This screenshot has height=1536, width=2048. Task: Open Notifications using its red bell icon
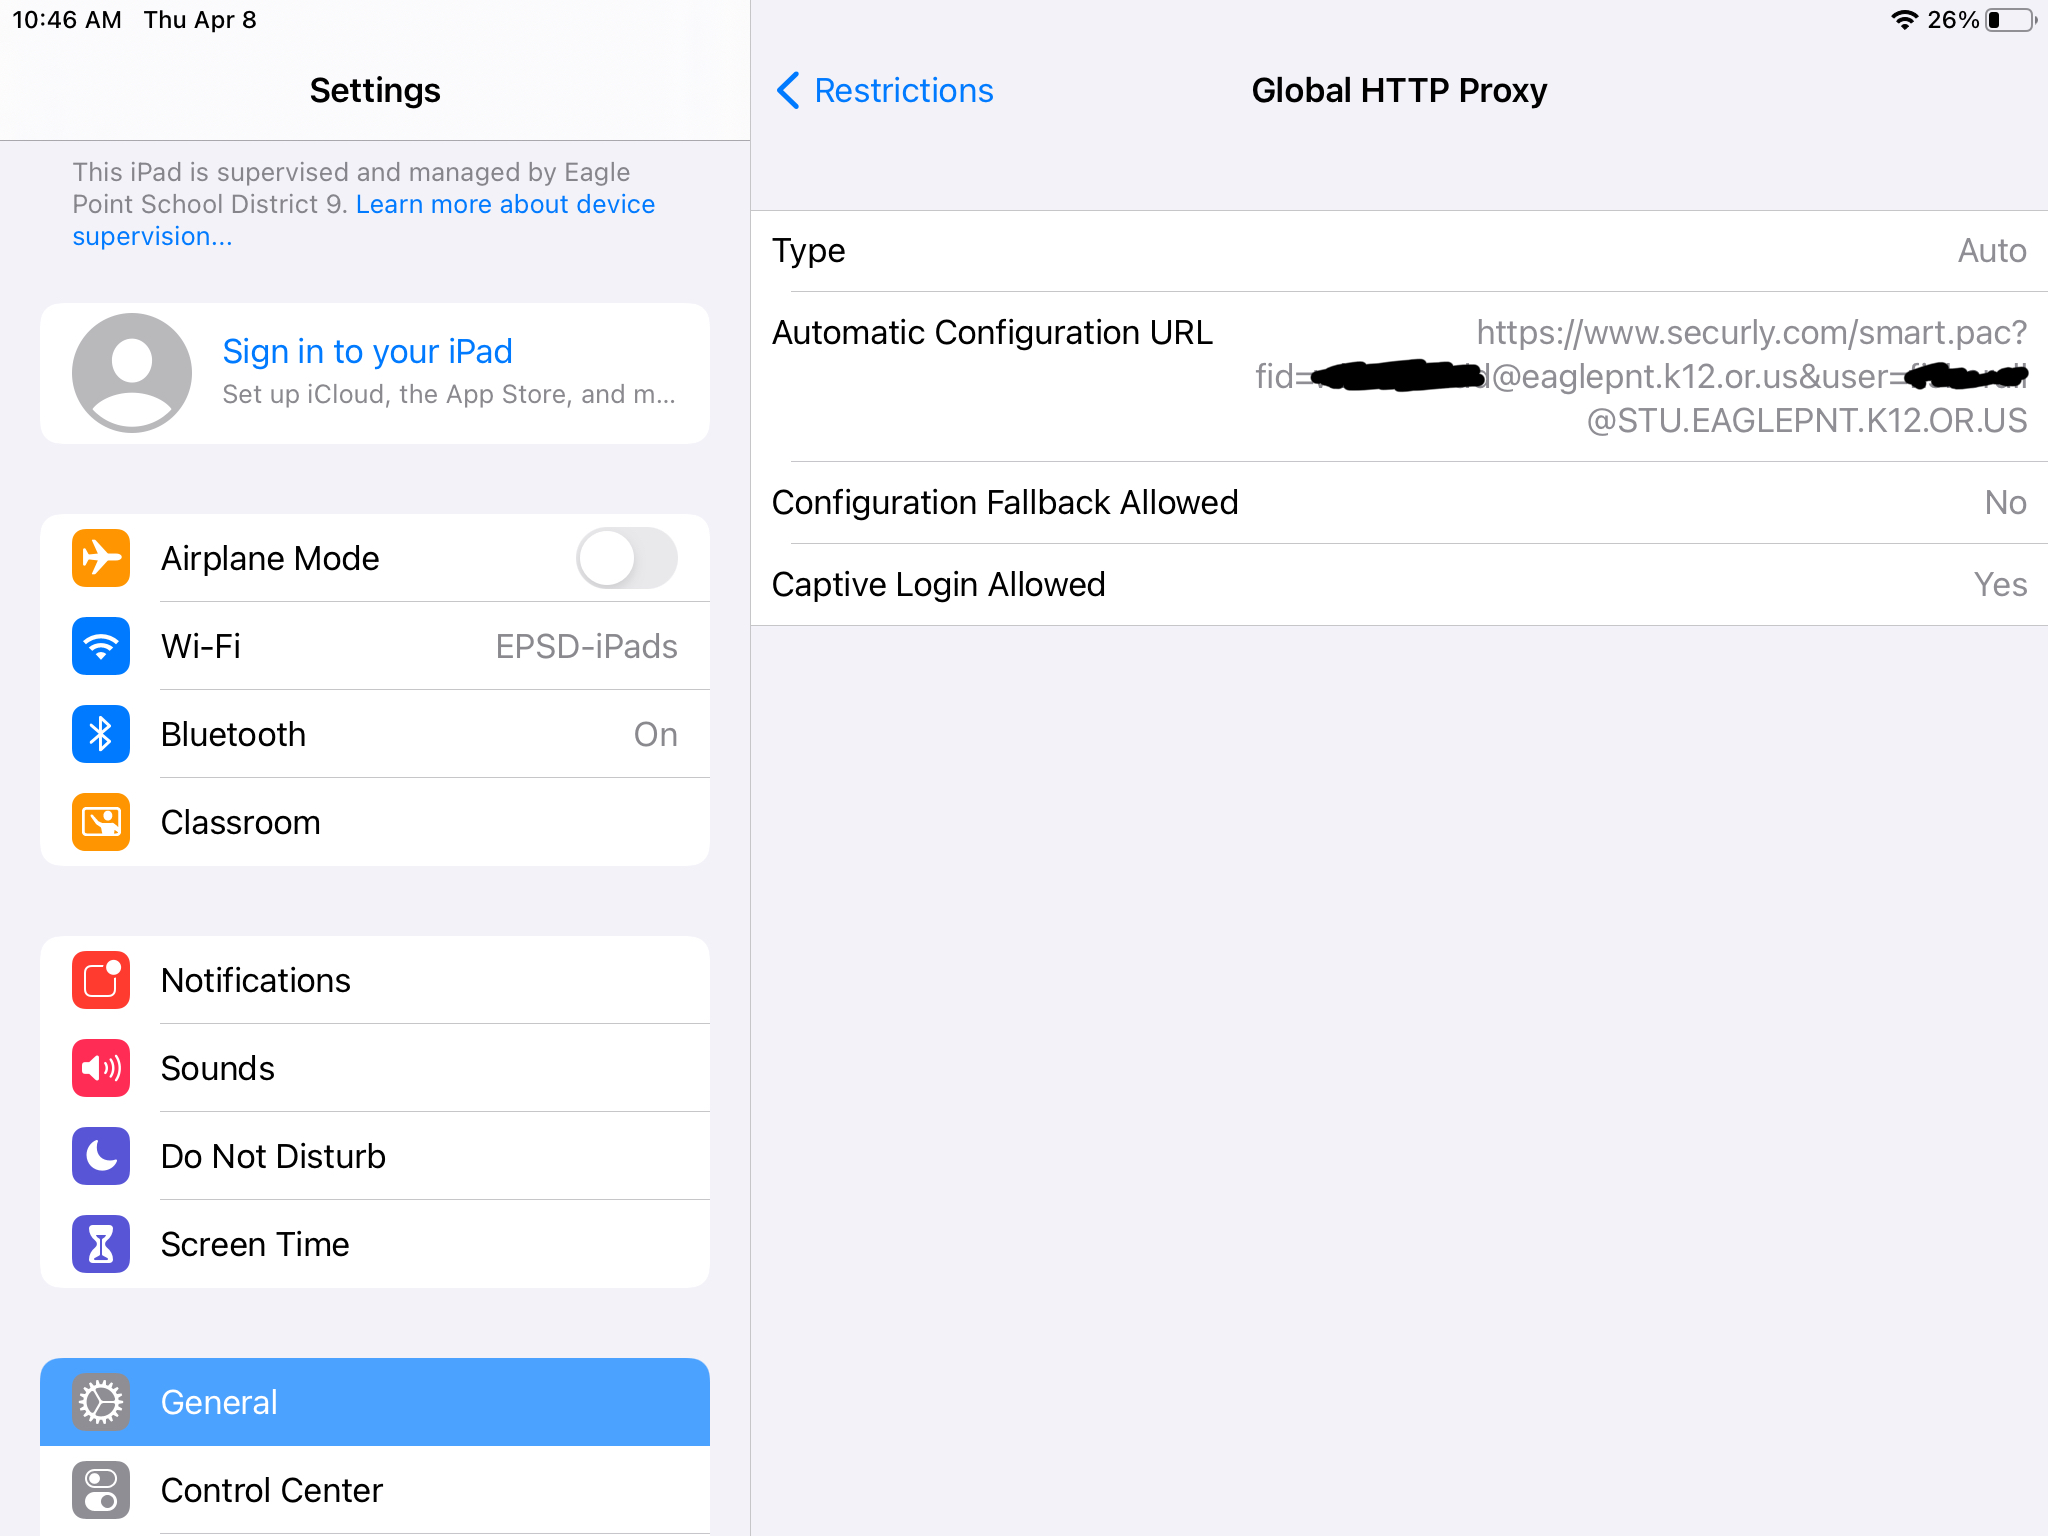(x=100, y=980)
